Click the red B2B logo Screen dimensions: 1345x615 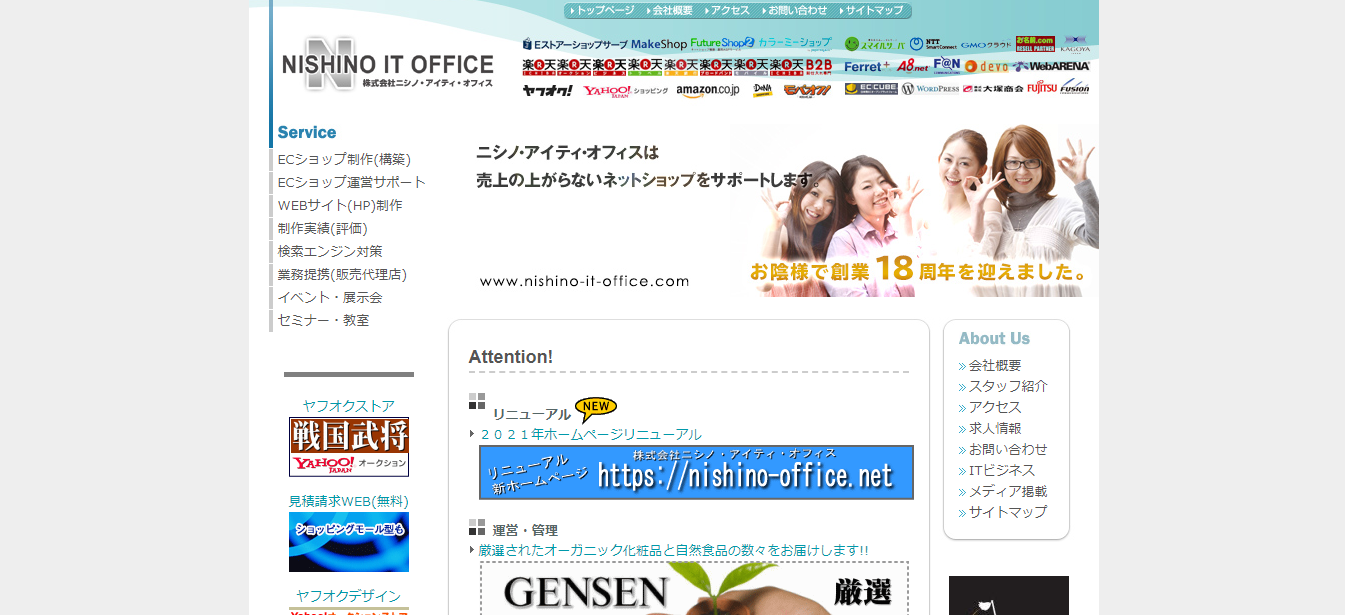tap(818, 66)
